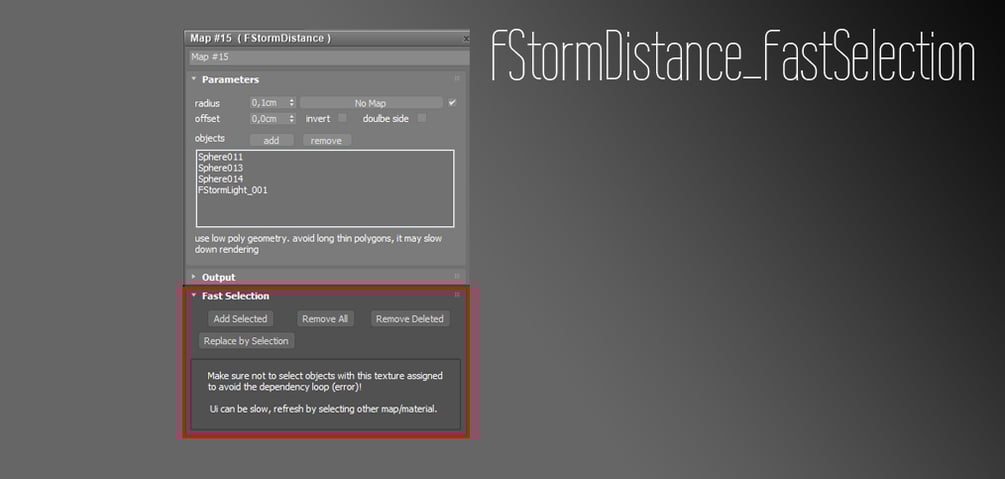Click Replace by Selection button
The image size is (1005, 479).
(246, 341)
